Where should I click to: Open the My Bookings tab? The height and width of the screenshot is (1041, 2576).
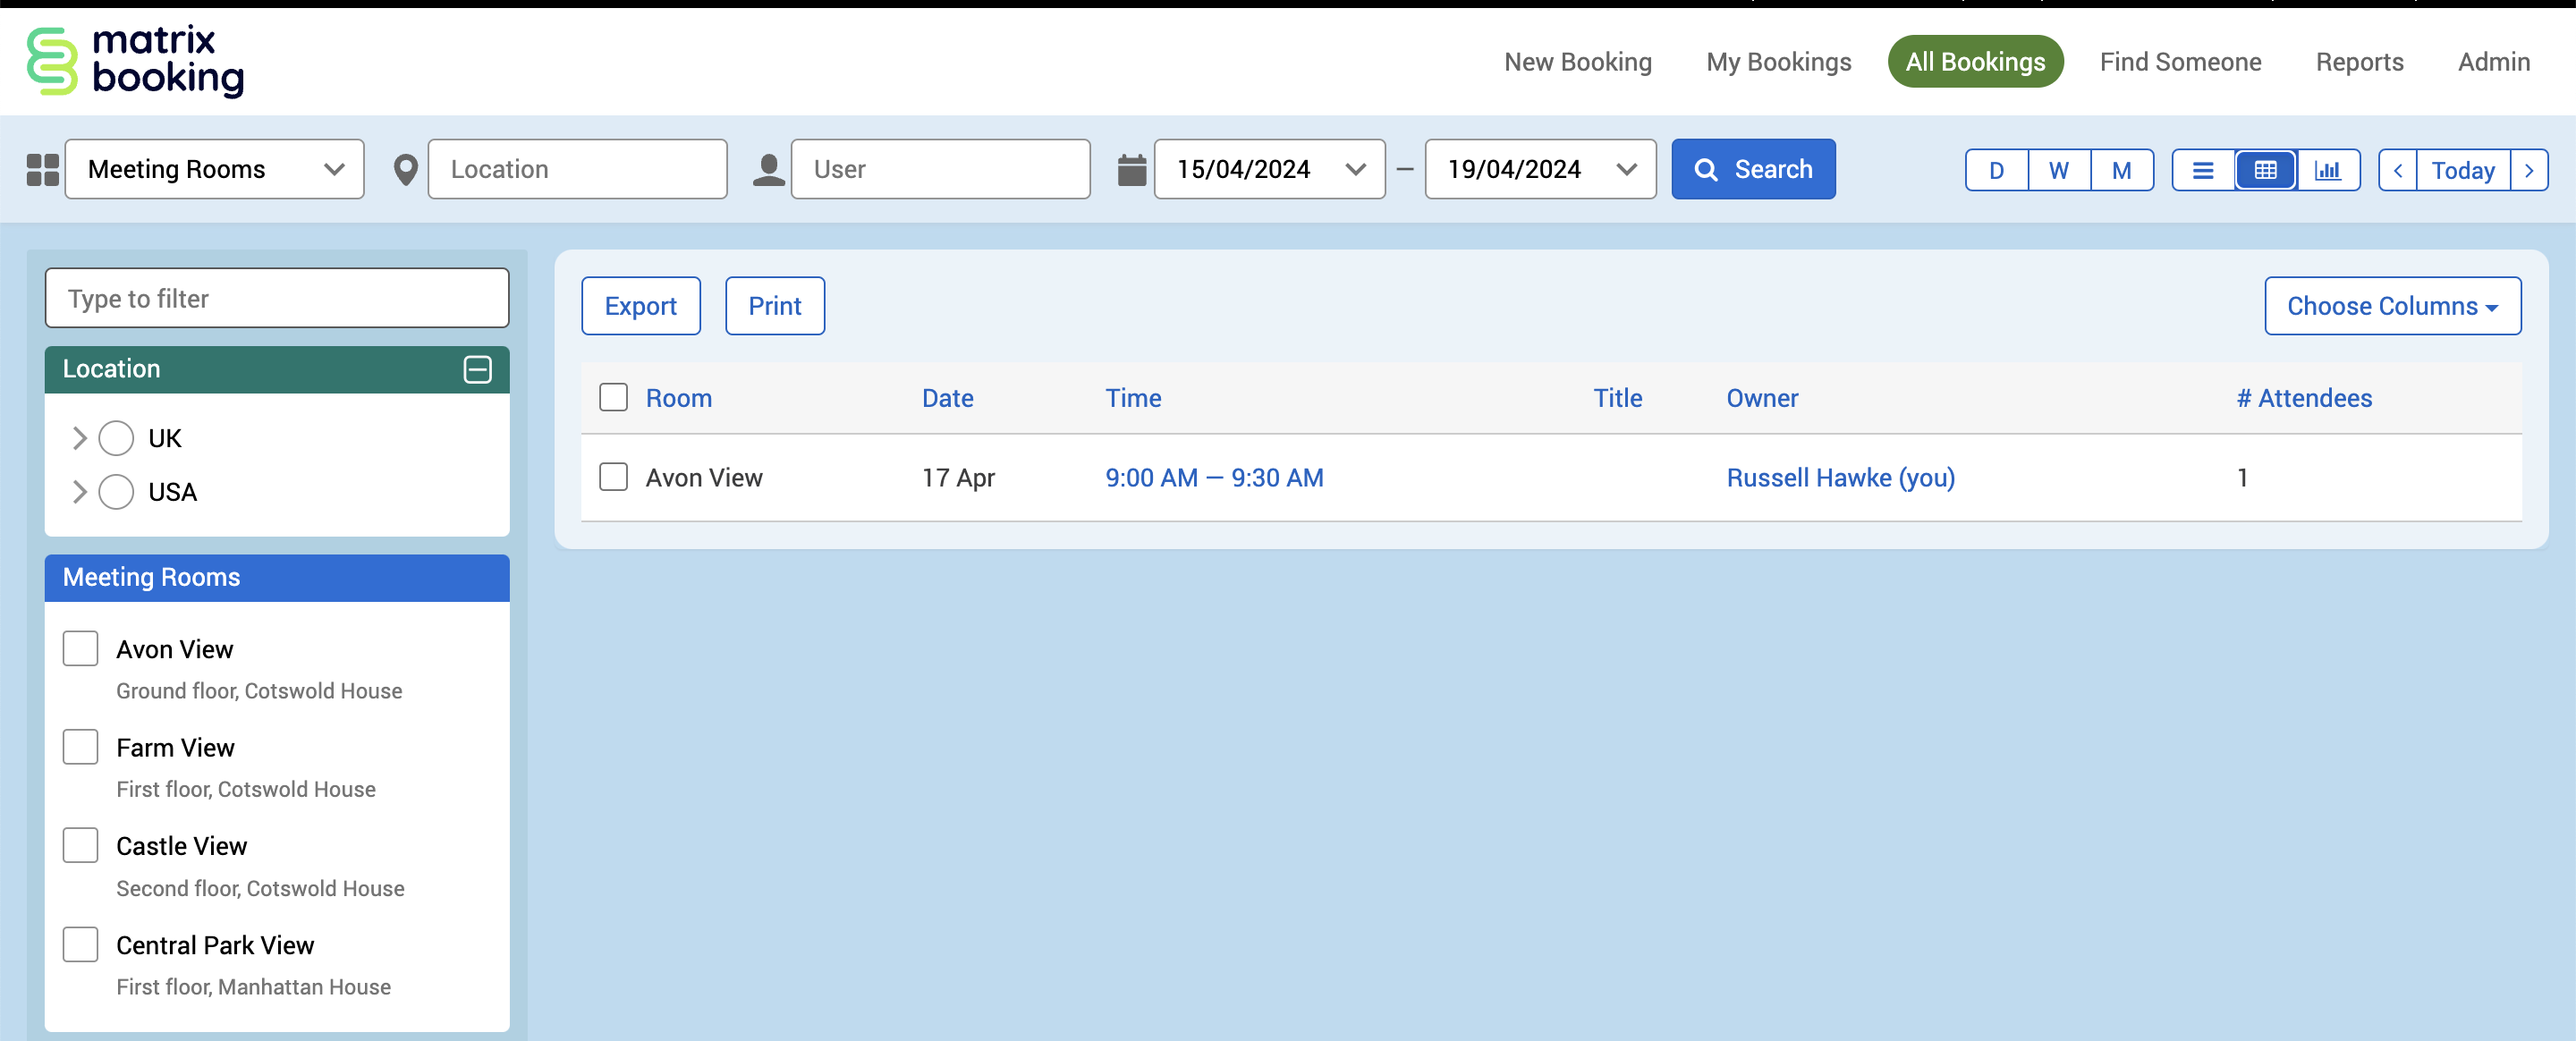1778,62
